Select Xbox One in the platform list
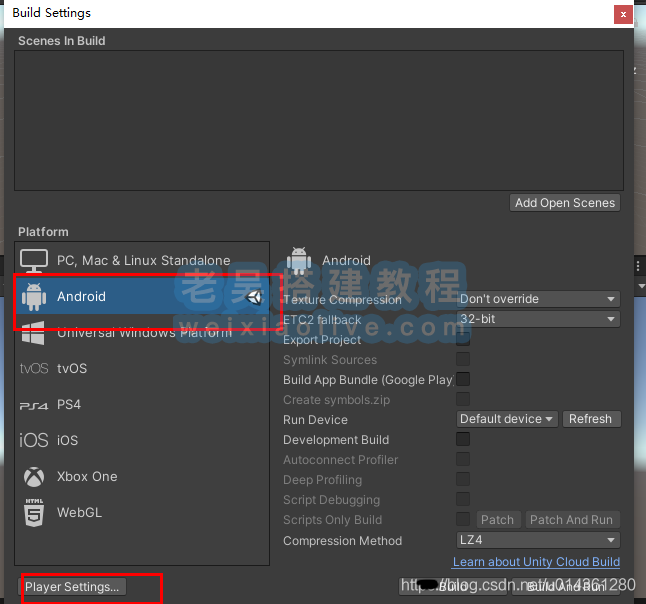 tap(87, 477)
